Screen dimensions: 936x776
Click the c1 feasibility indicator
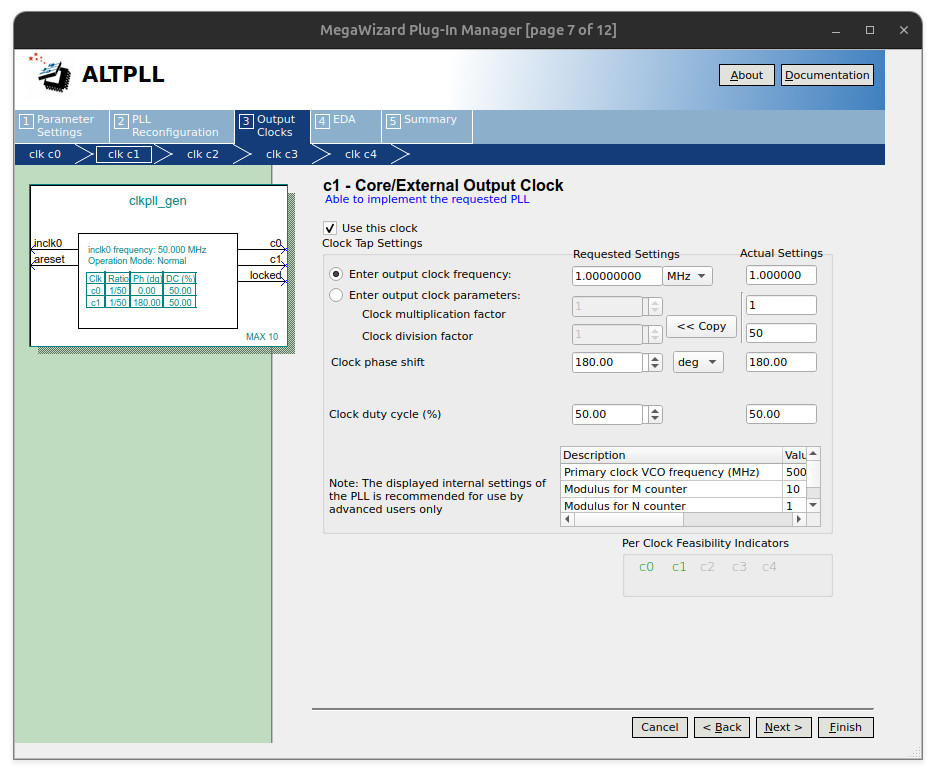click(x=679, y=567)
